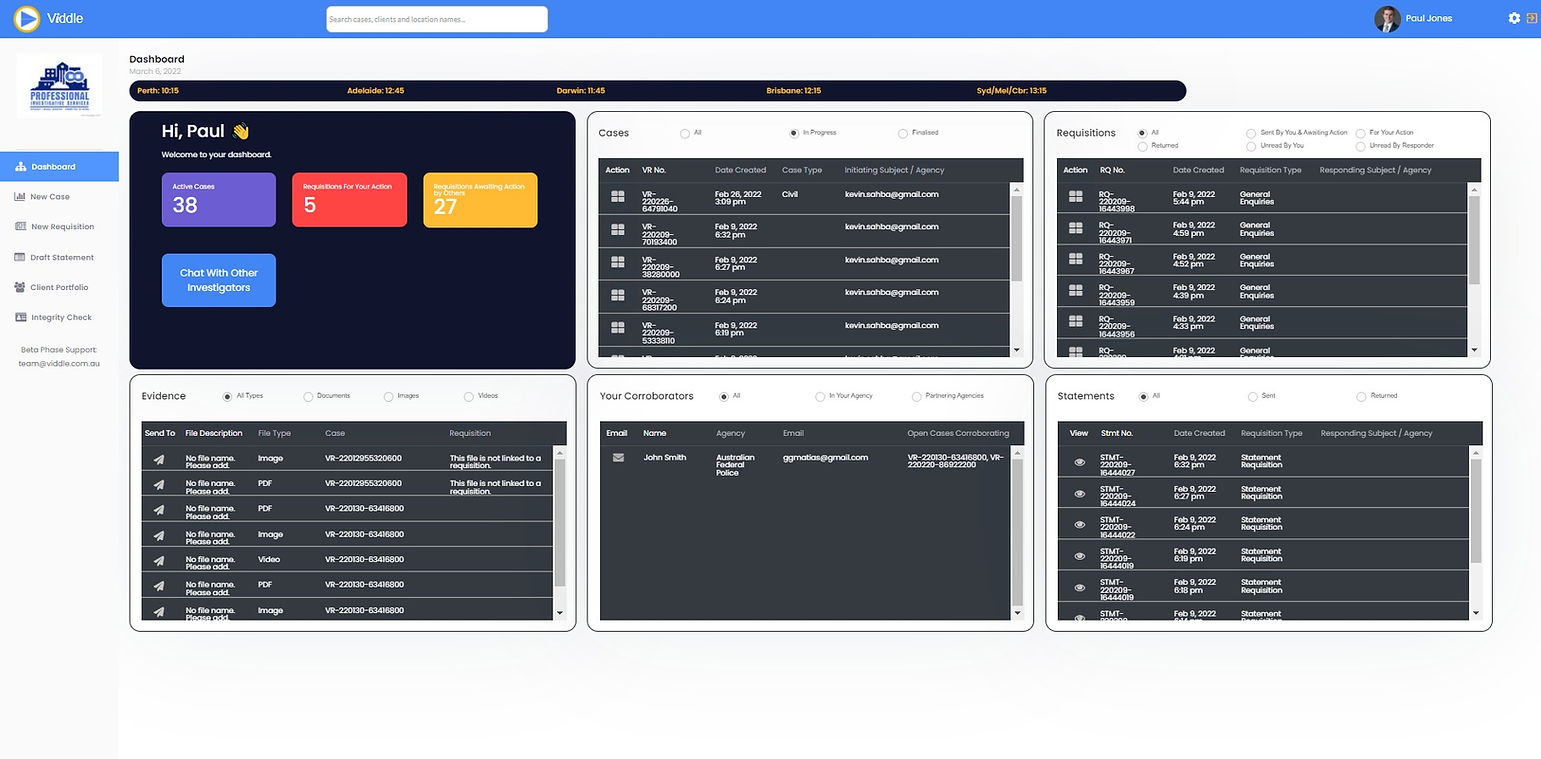Select the Documents evidence filter

[308, 397]
